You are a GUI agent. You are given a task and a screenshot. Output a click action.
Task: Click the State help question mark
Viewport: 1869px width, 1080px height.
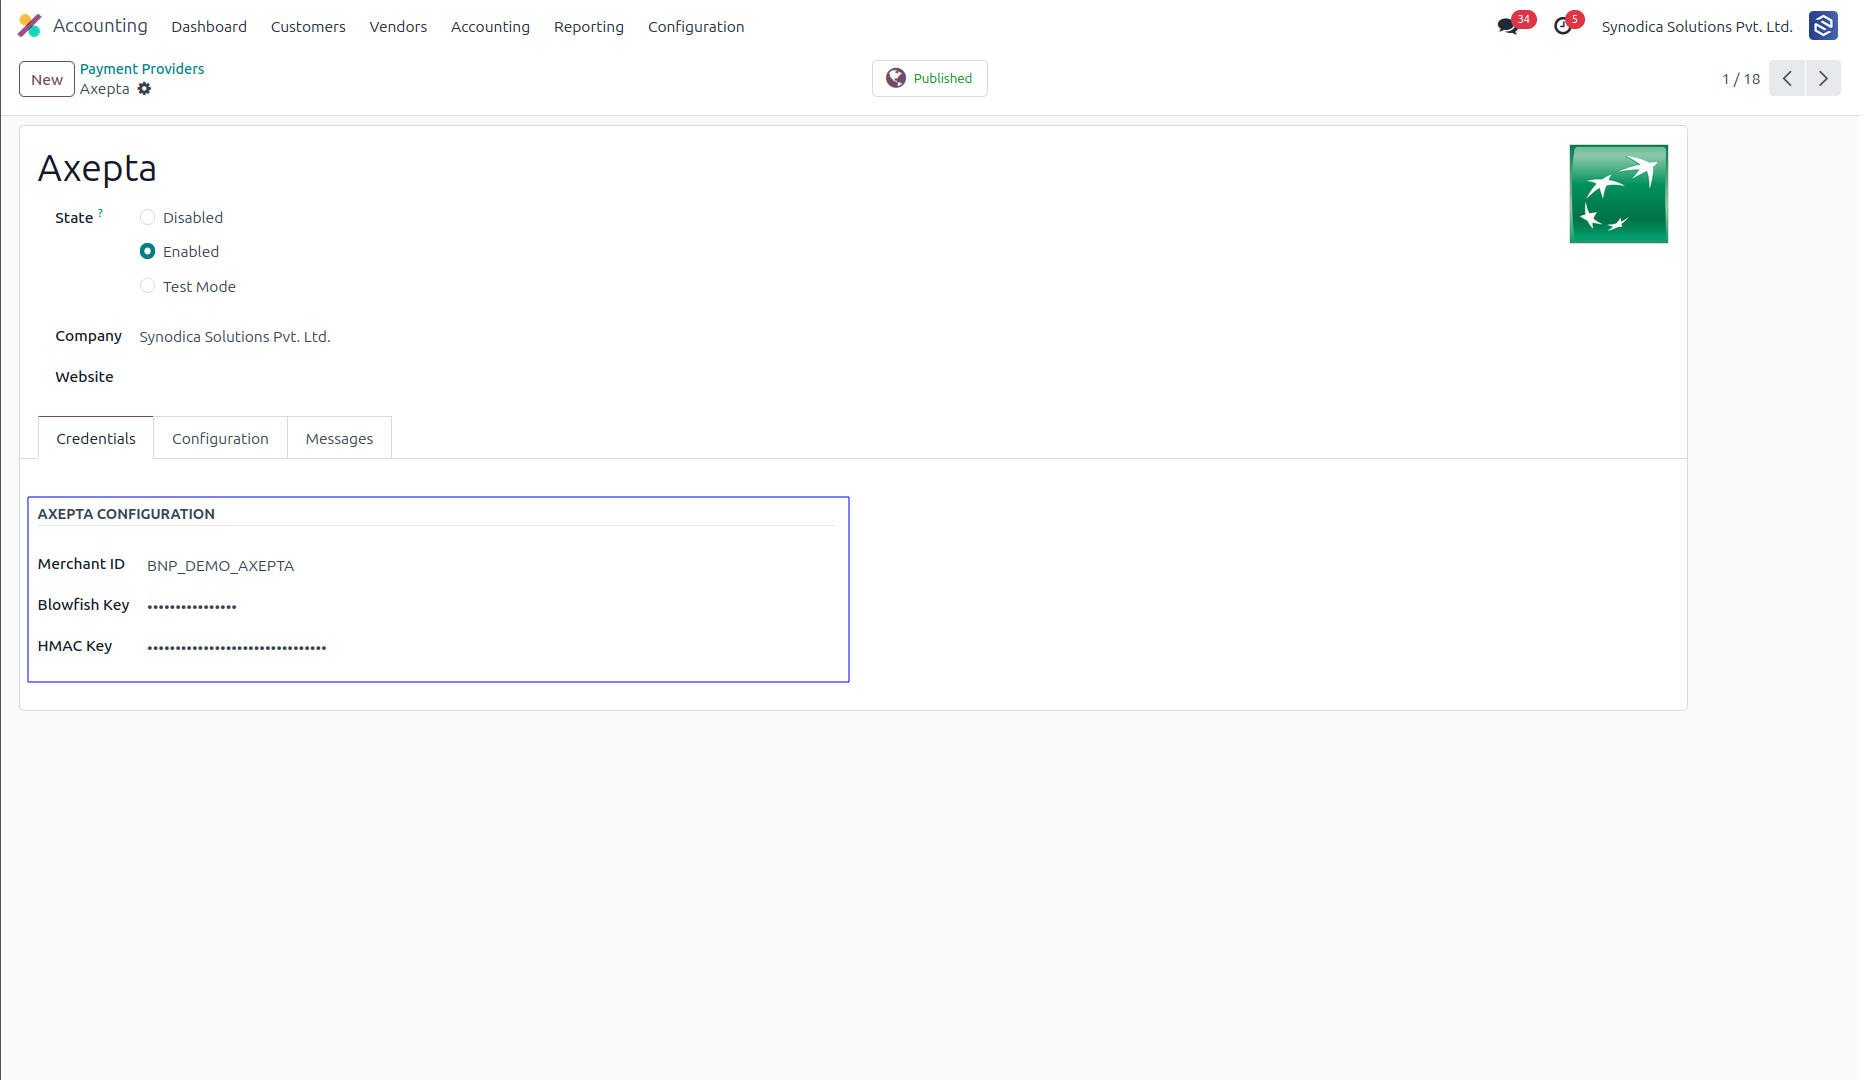[100, 213]
